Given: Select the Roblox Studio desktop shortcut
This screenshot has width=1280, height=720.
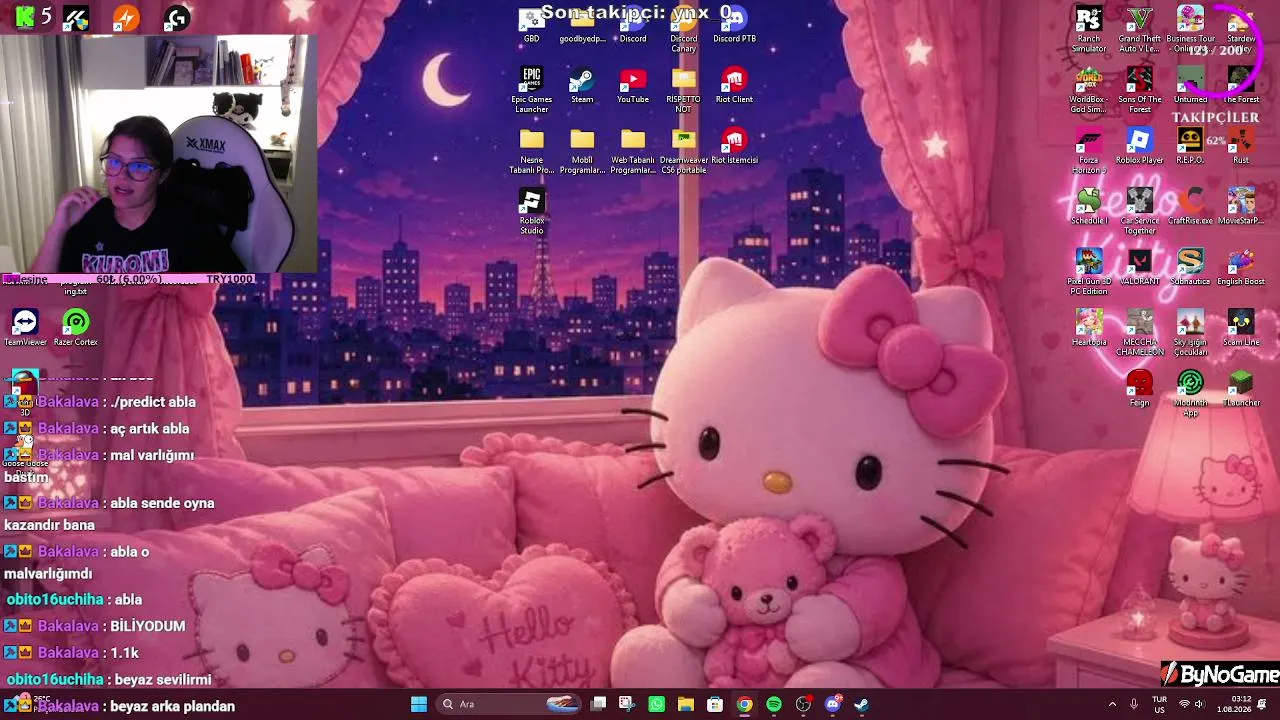Looking at the screenshot, I should 531,212.
